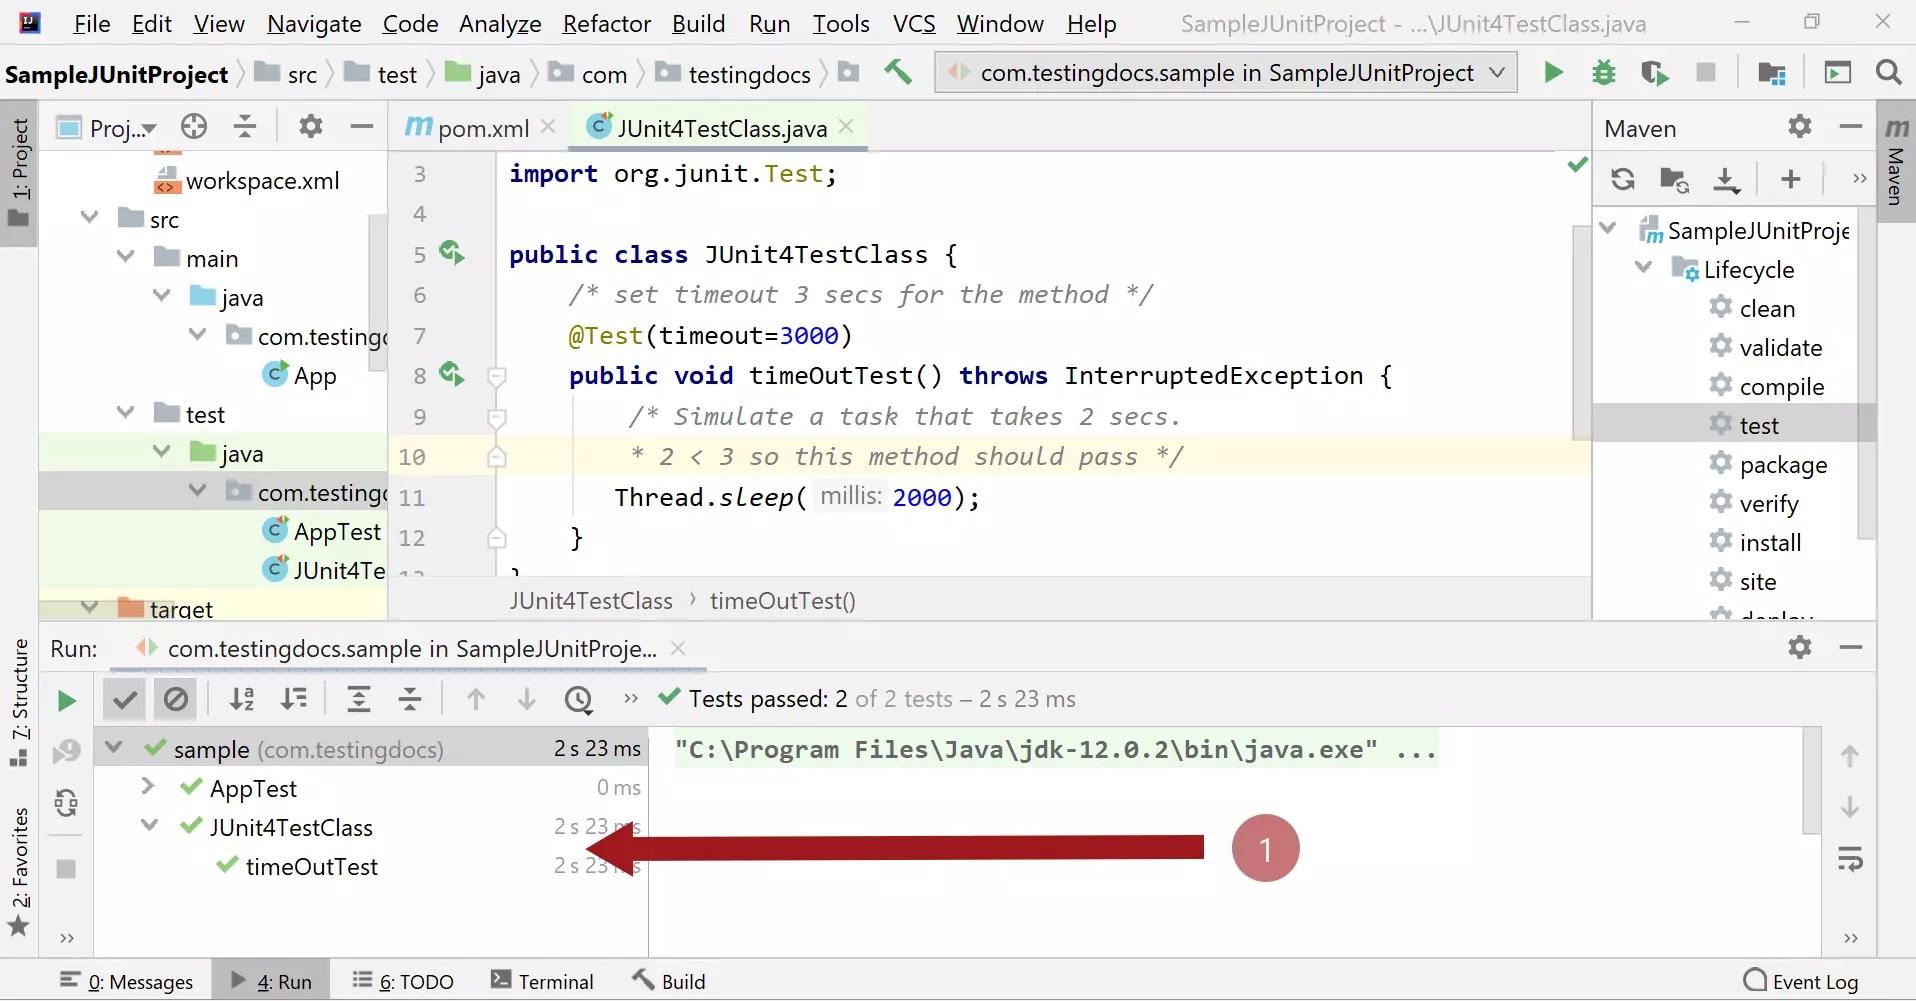The image size is (1916, 1001).
Task: Open the Refactor menu
Action: [x=606, y=23]
